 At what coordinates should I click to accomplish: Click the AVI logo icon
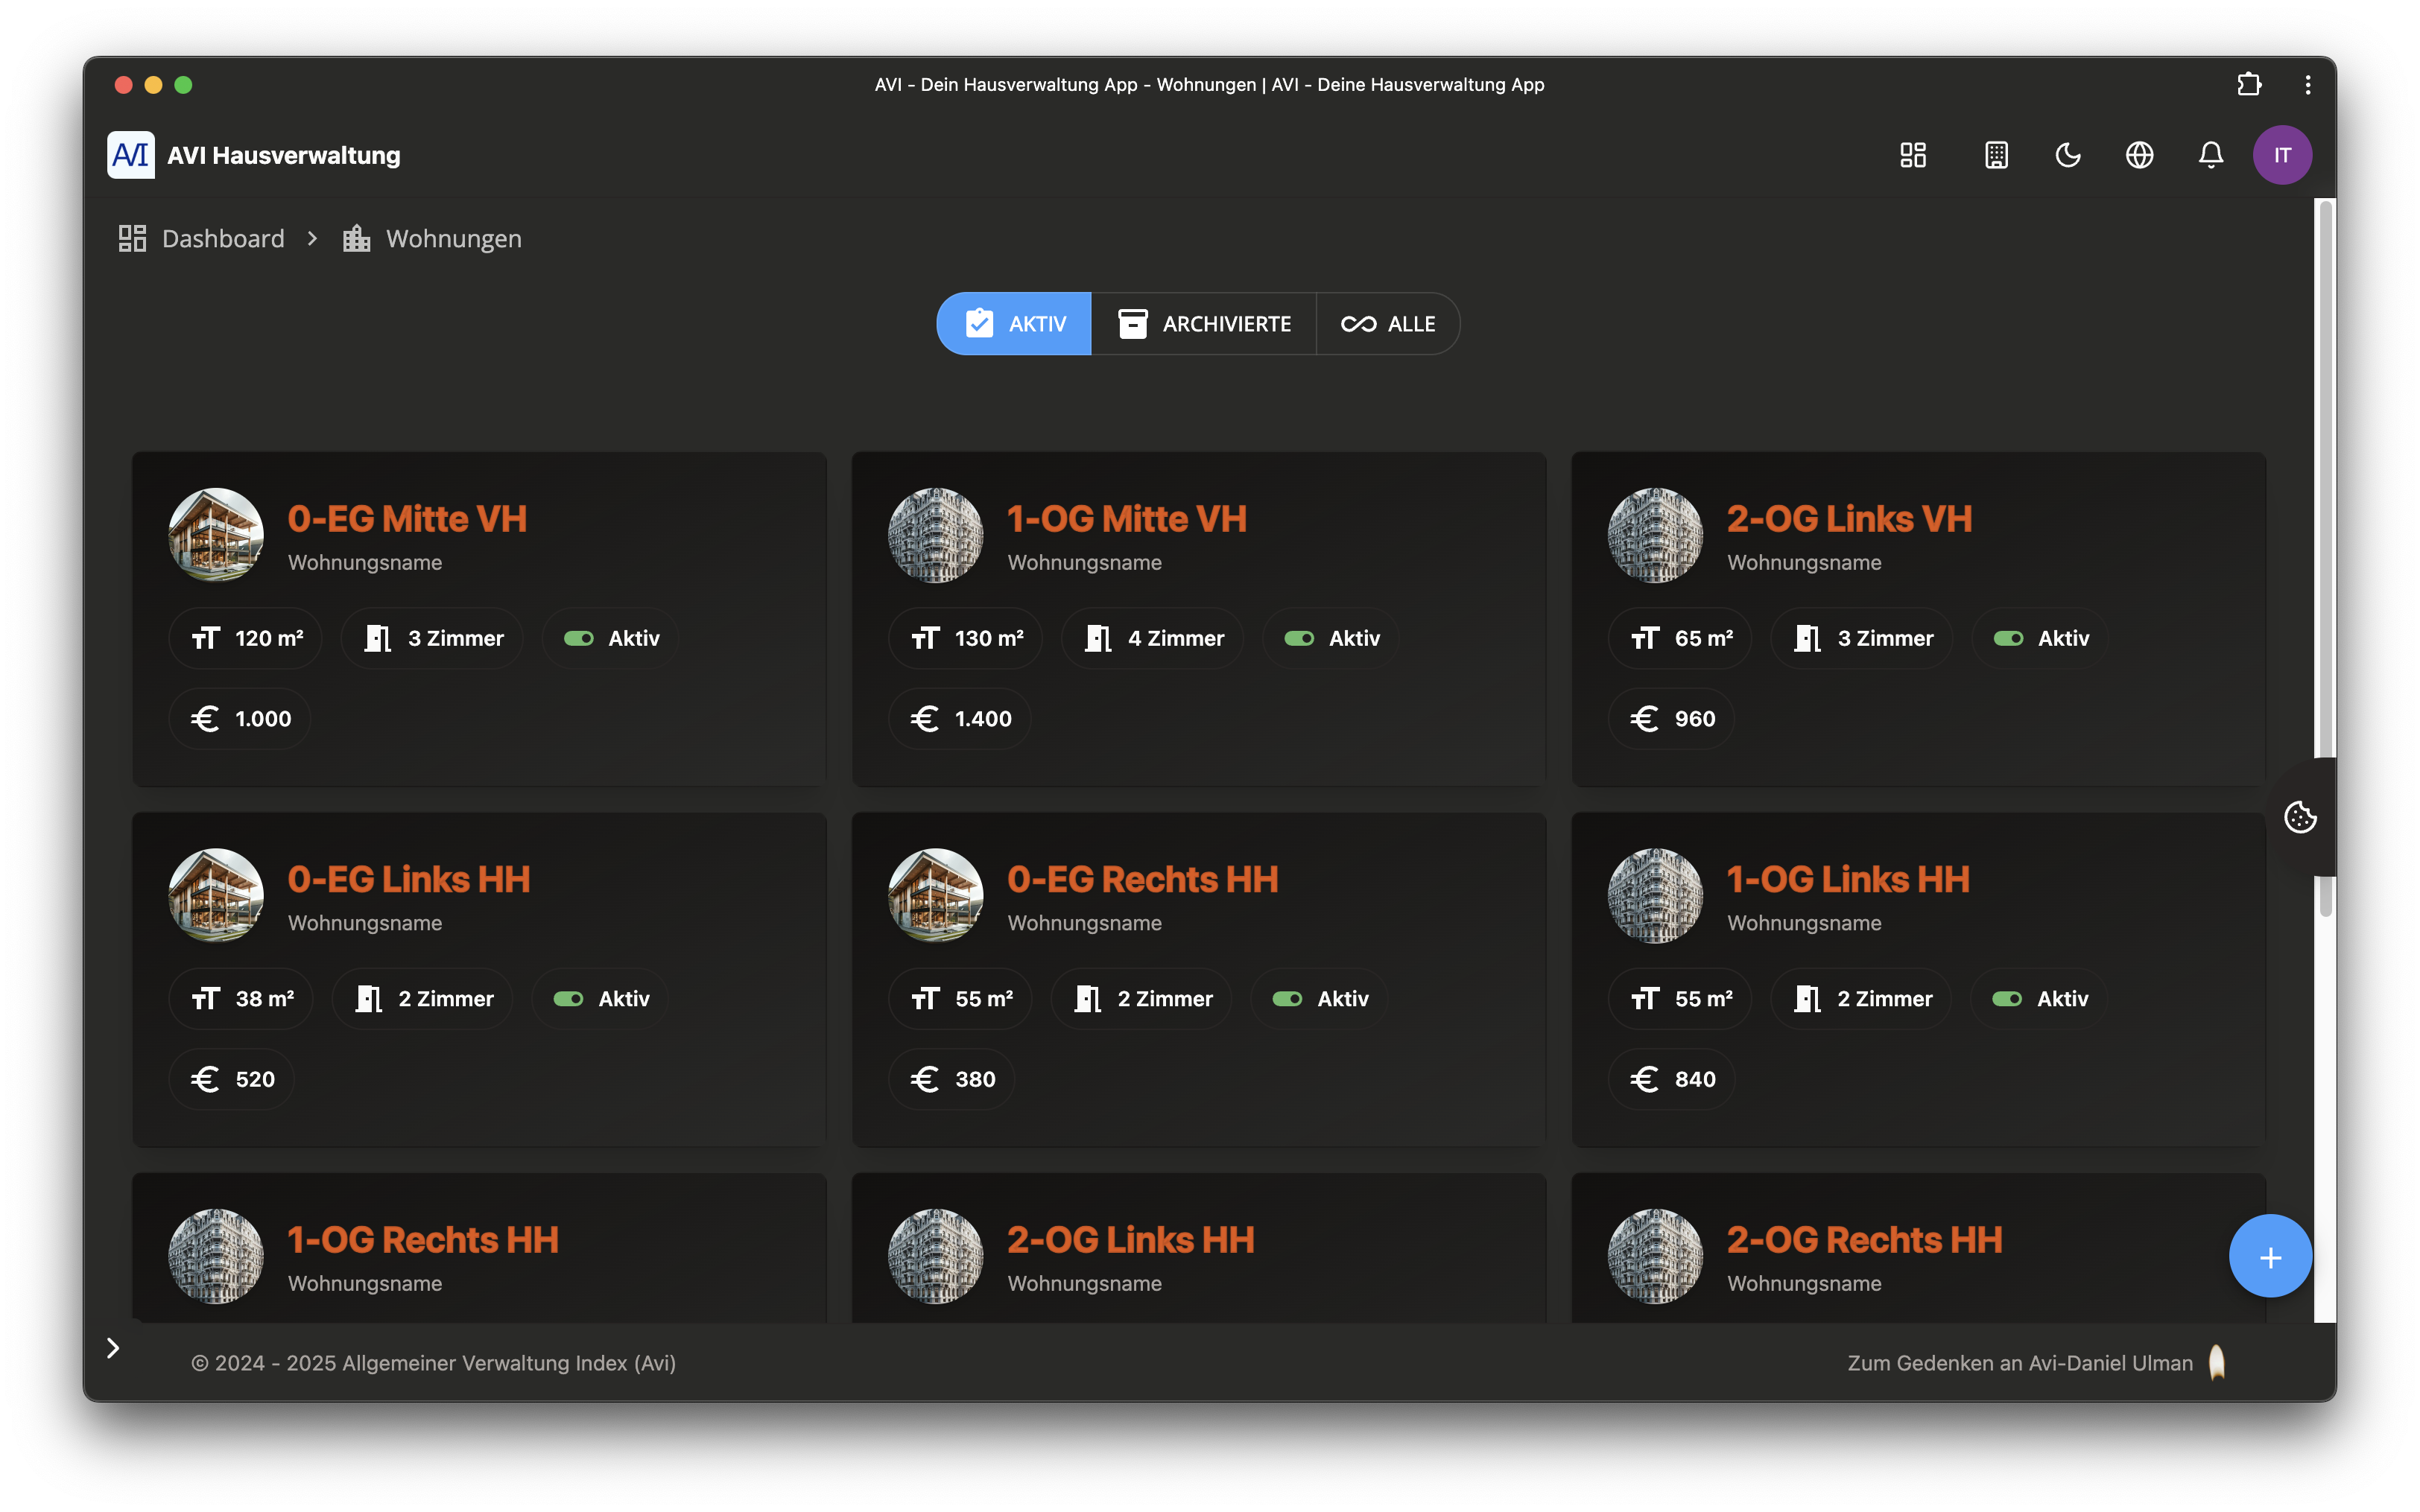pyautogui.click(x=131, y=155)
